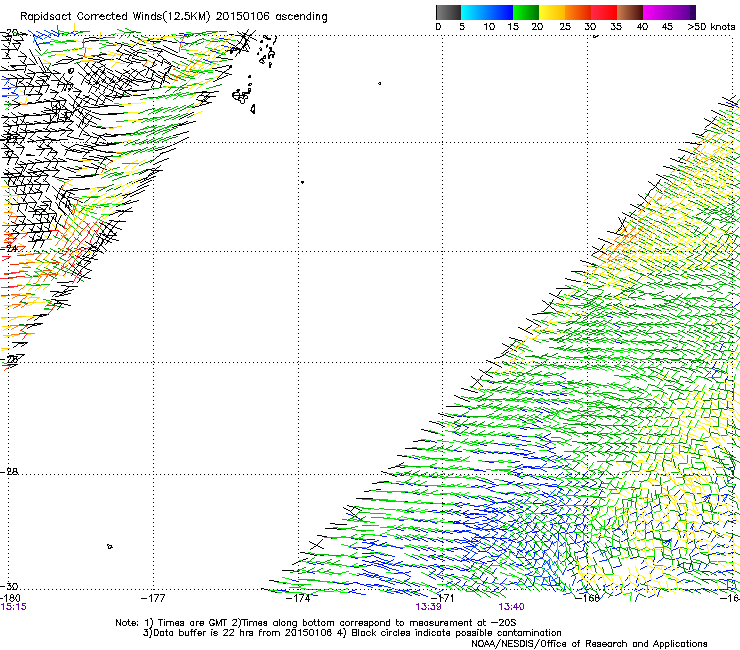This screenshot has width=740, height=650.
Task: Click the orange 25-30 knots legend segment
Action: point(578,12)
